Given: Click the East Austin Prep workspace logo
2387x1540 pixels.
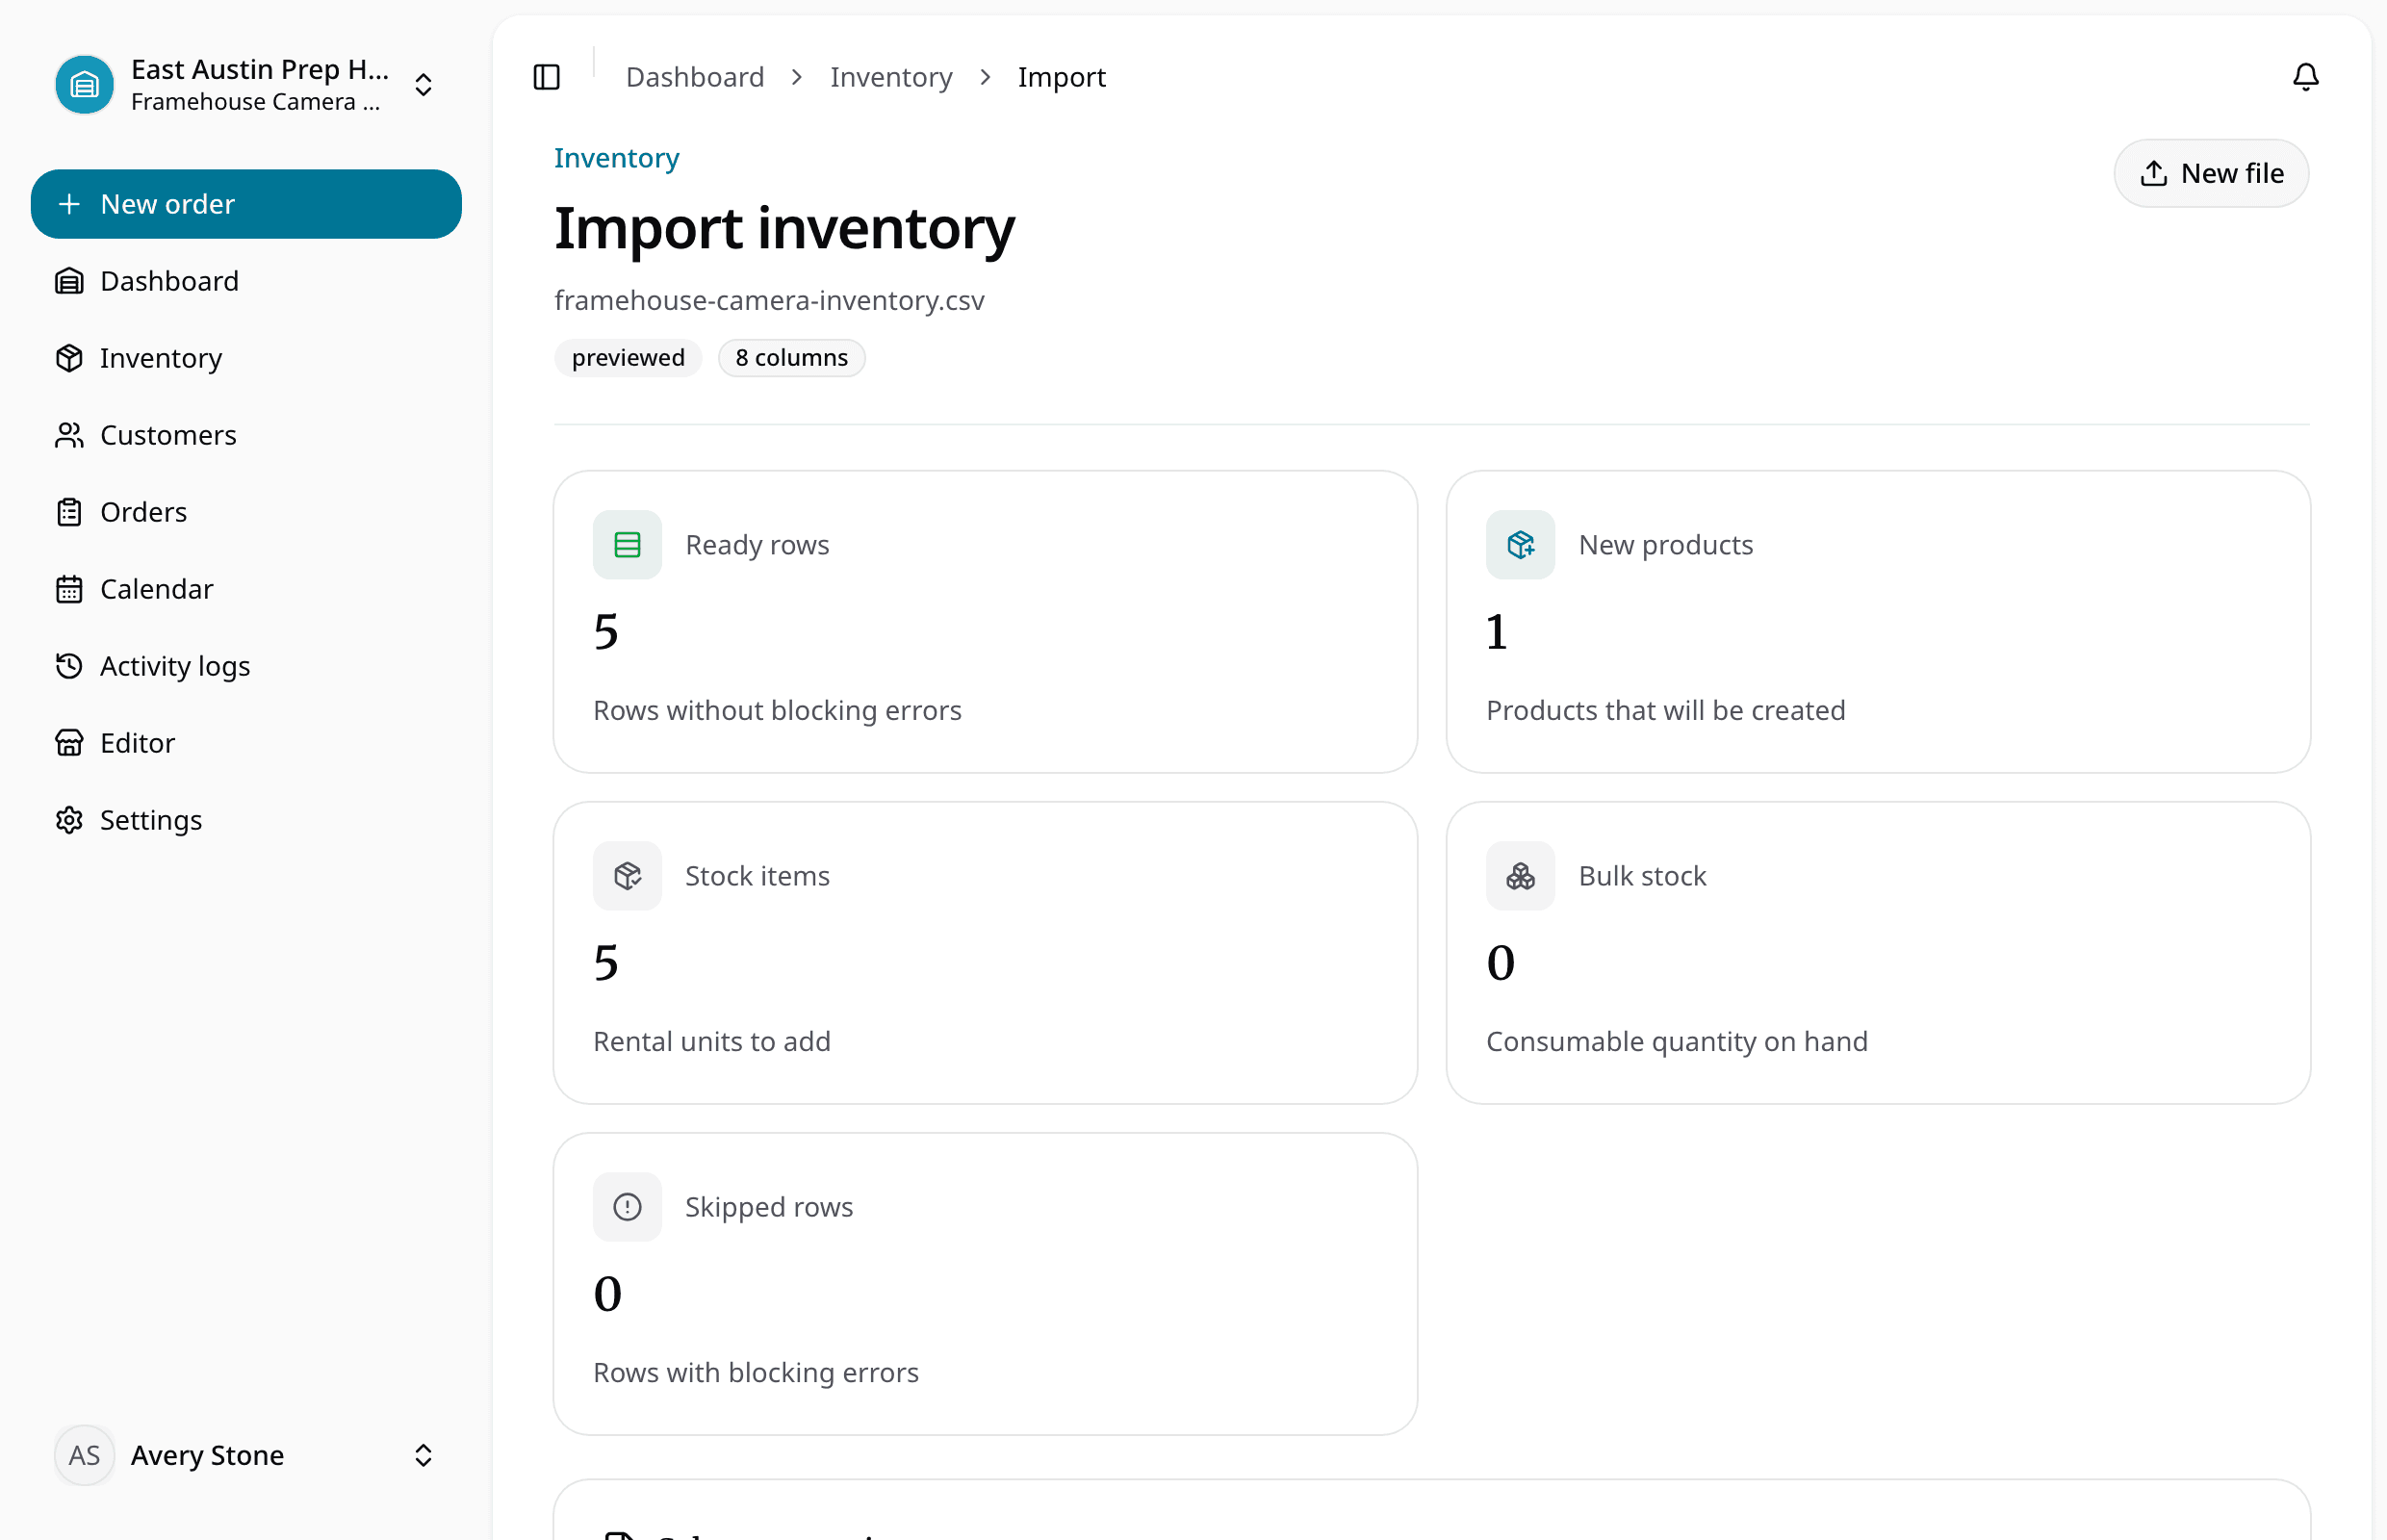Looking at the screenshot, I should [x=85, y=85].
